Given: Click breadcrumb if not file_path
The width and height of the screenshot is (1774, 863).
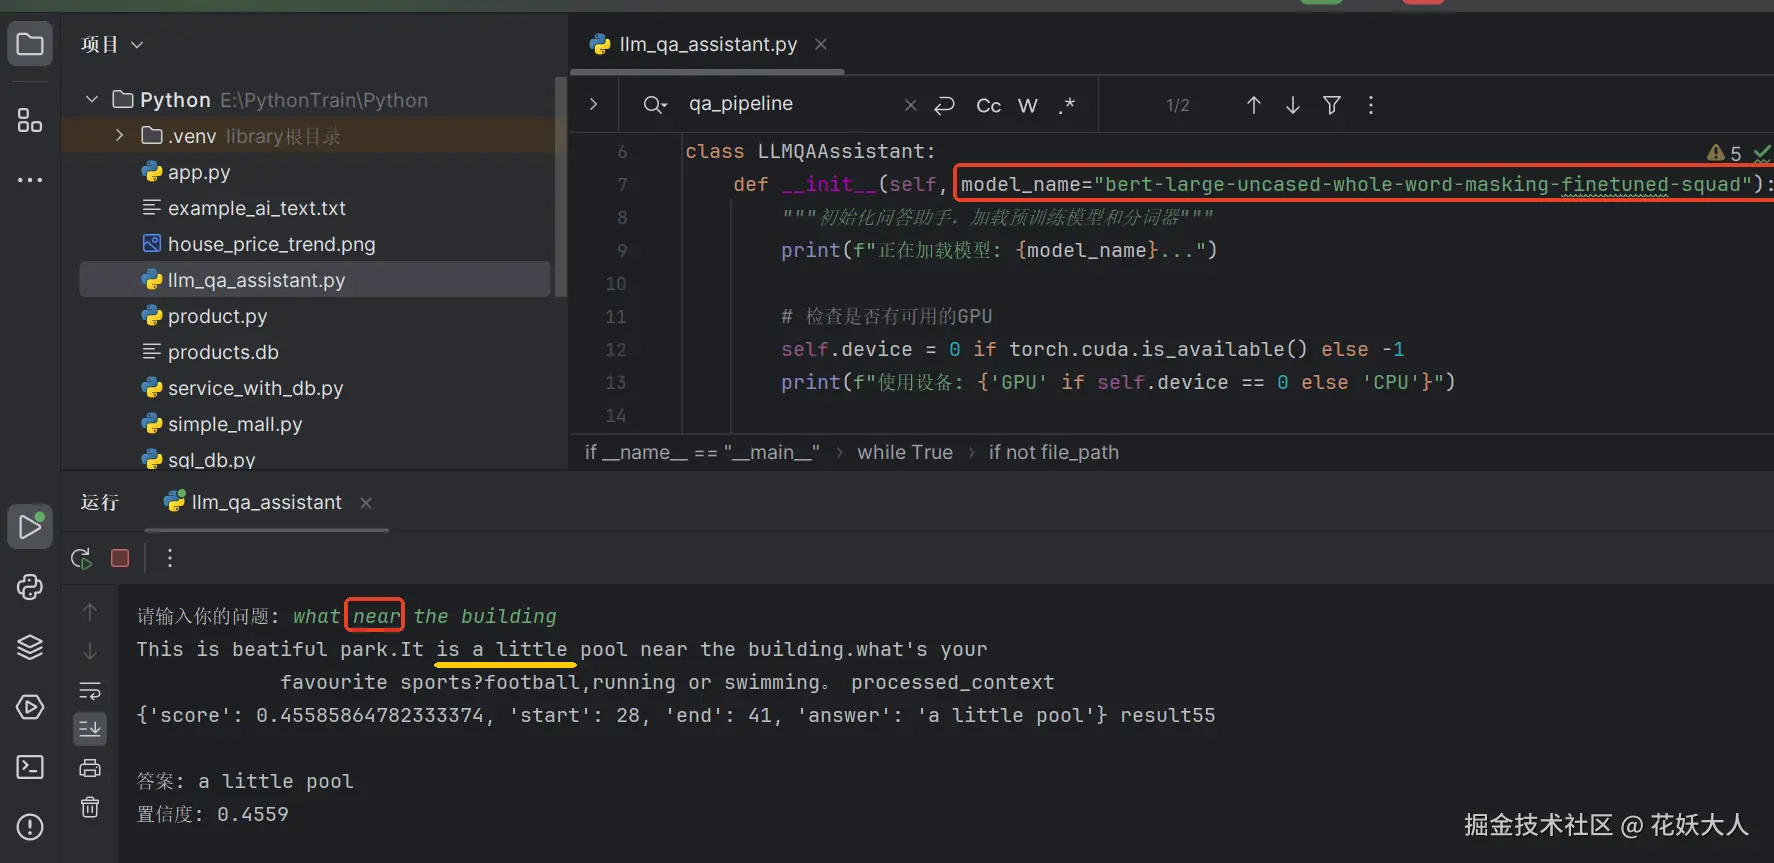Looking at the screenshot, I should point(1054,452).
